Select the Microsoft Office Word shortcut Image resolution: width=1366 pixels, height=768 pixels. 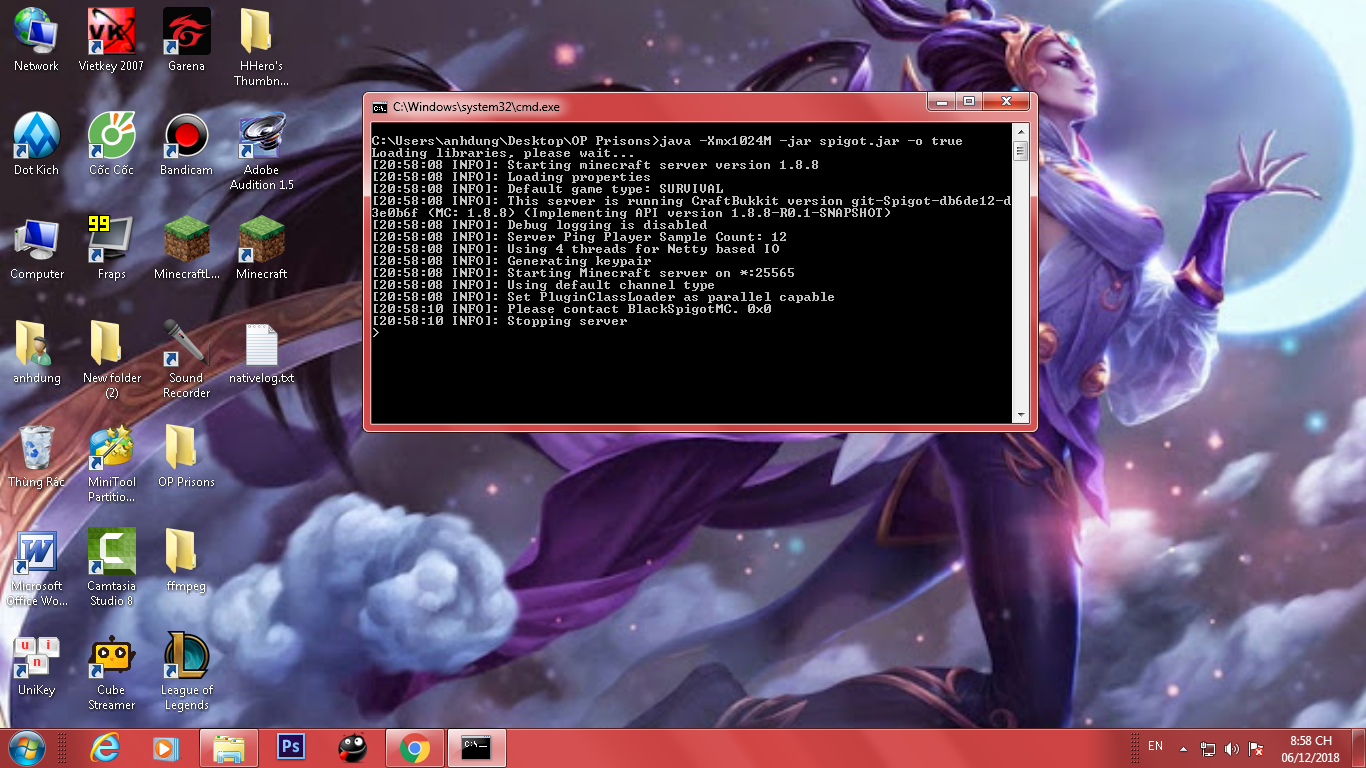[x=36, y=568]
